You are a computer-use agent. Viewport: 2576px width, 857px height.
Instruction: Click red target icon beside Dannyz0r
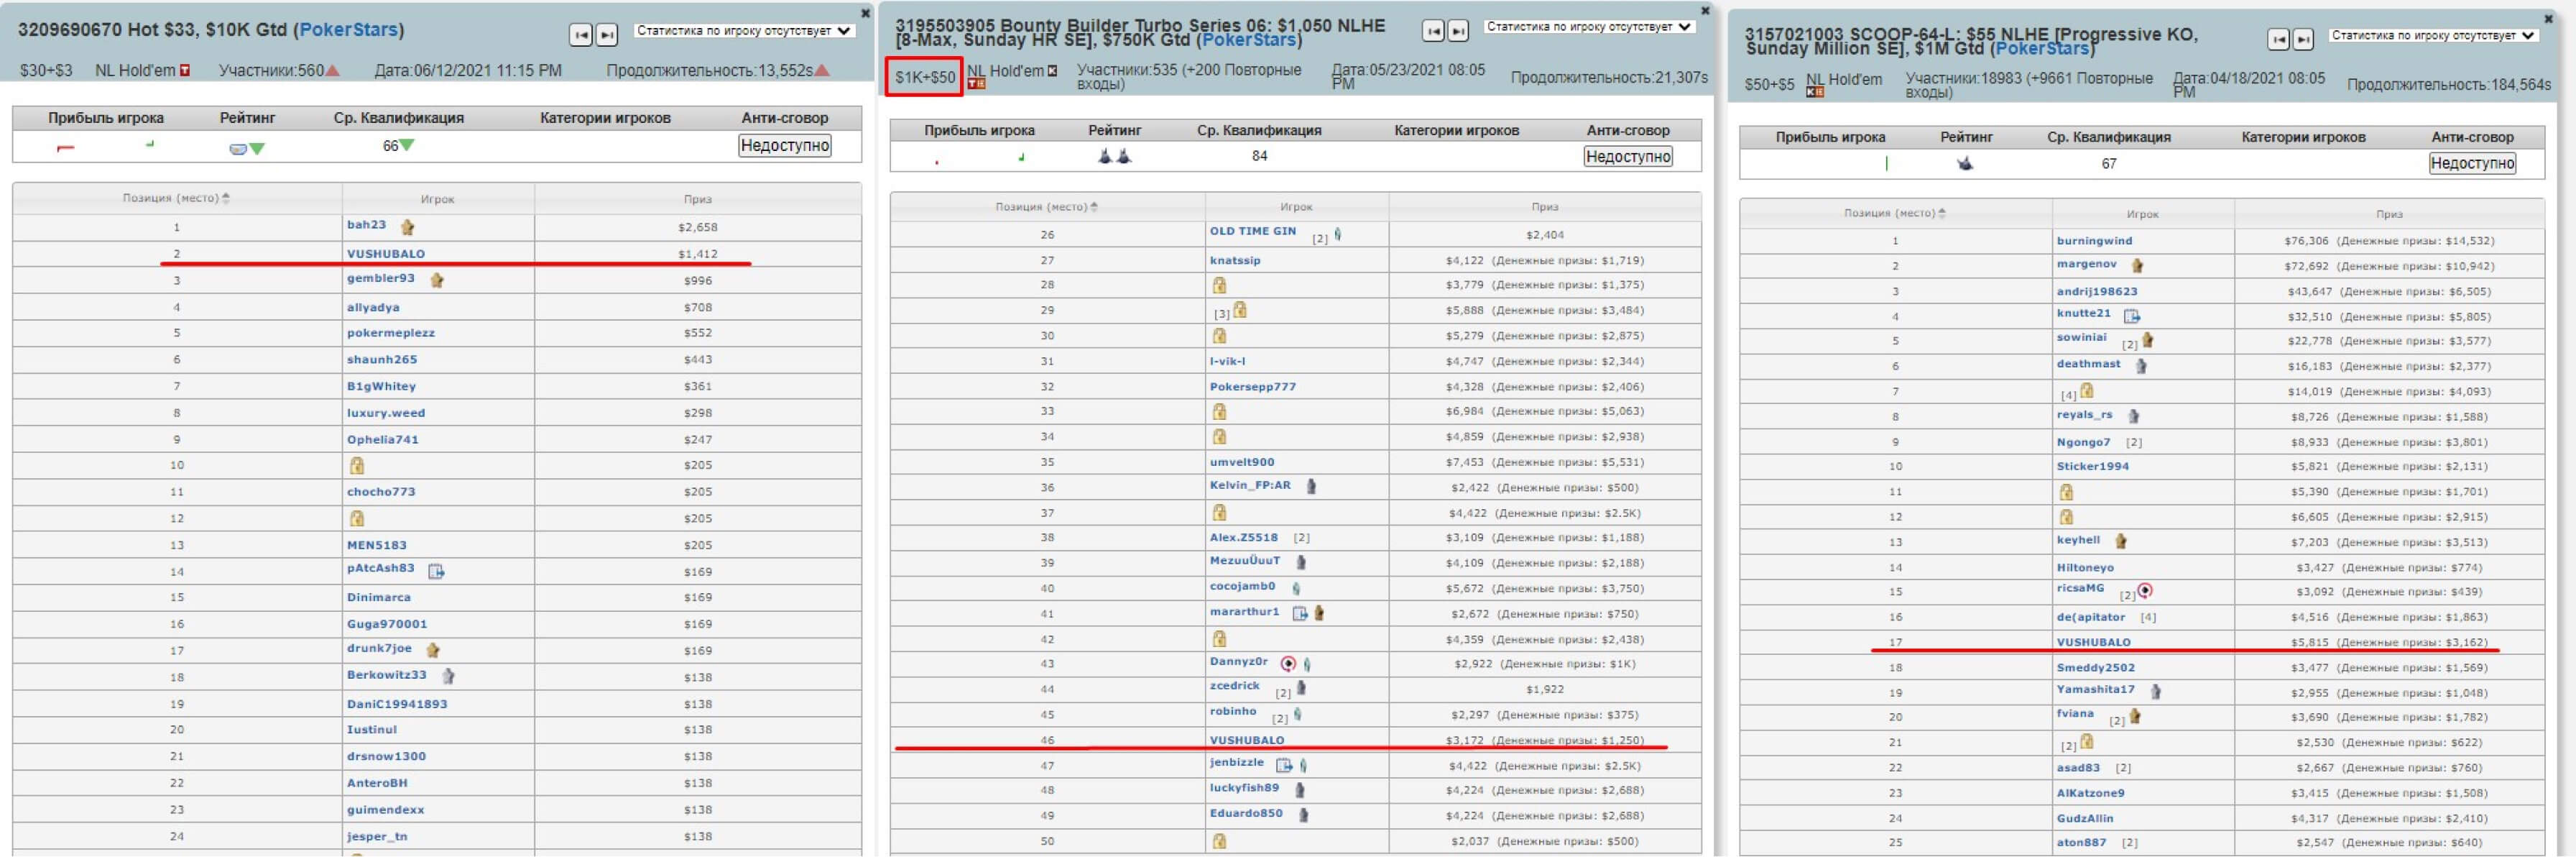coord(1288,663)
